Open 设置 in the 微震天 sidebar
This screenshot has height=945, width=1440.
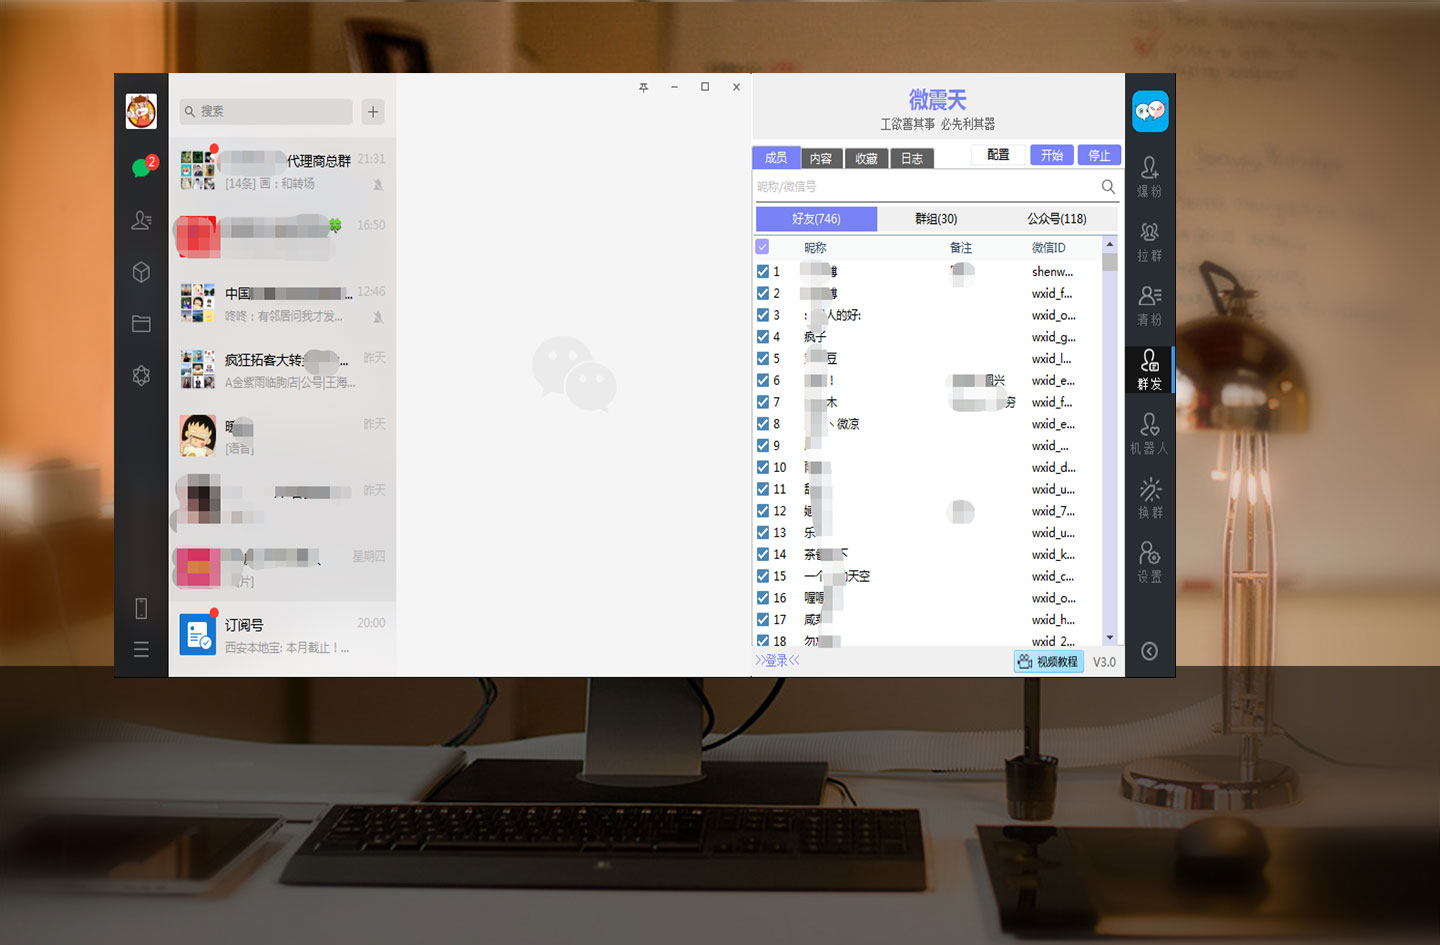pyautogui.click(x=1149, y=561)
